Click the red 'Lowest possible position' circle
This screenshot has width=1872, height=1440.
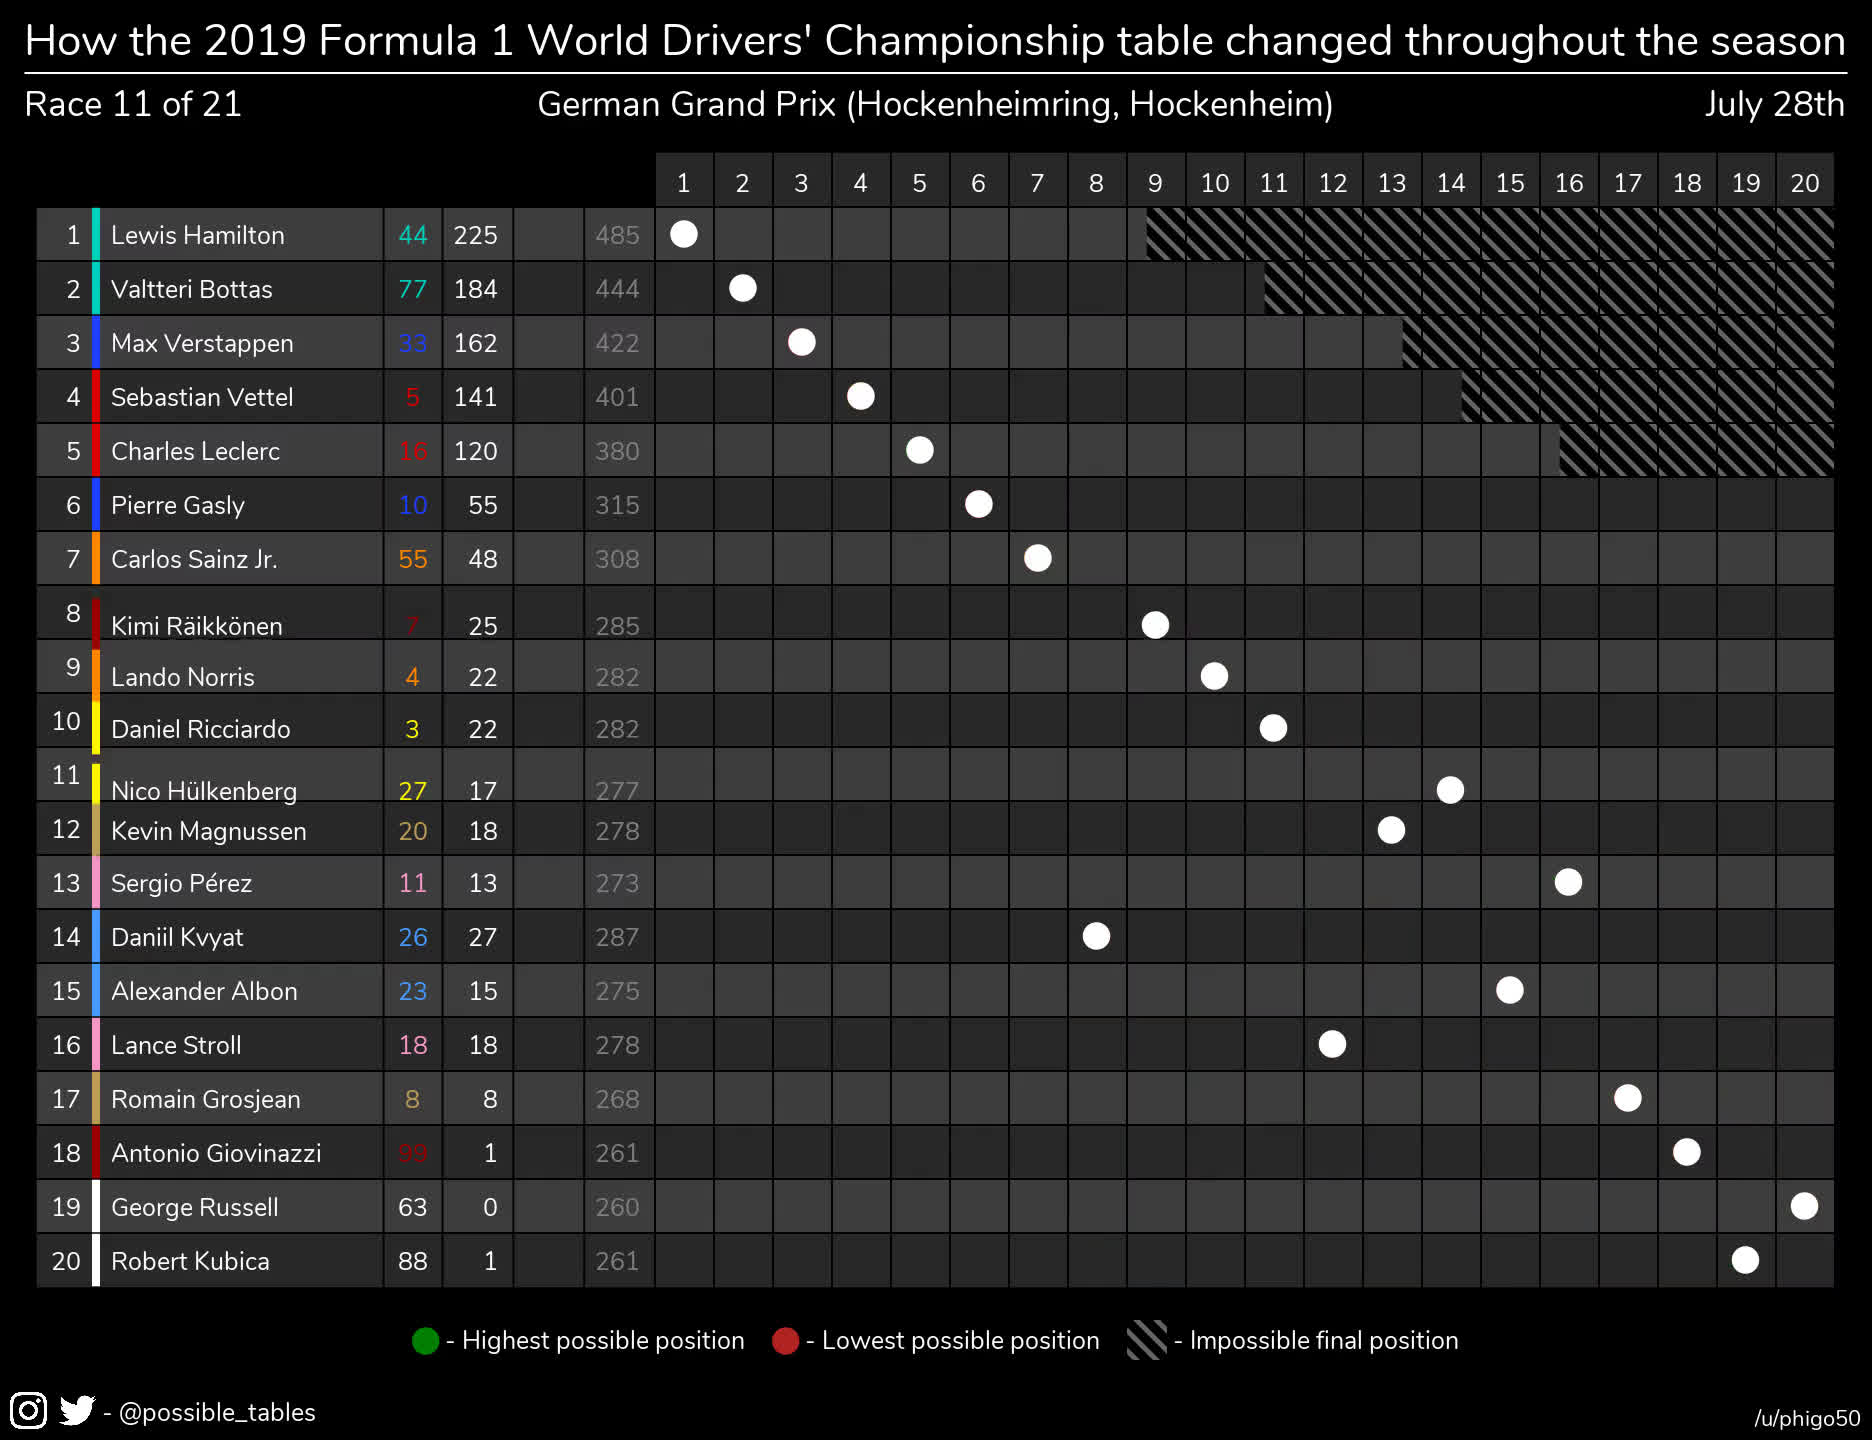point(786,1340)
